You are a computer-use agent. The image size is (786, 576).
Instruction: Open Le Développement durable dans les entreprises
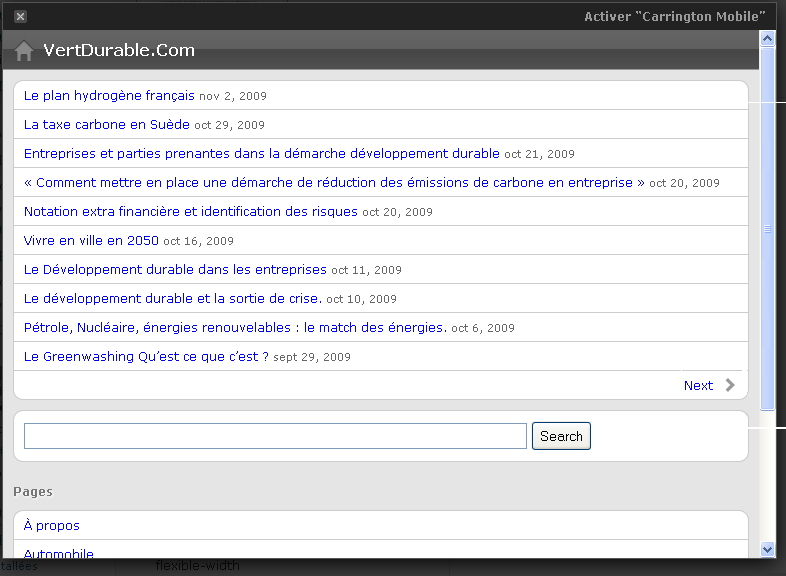175,270
